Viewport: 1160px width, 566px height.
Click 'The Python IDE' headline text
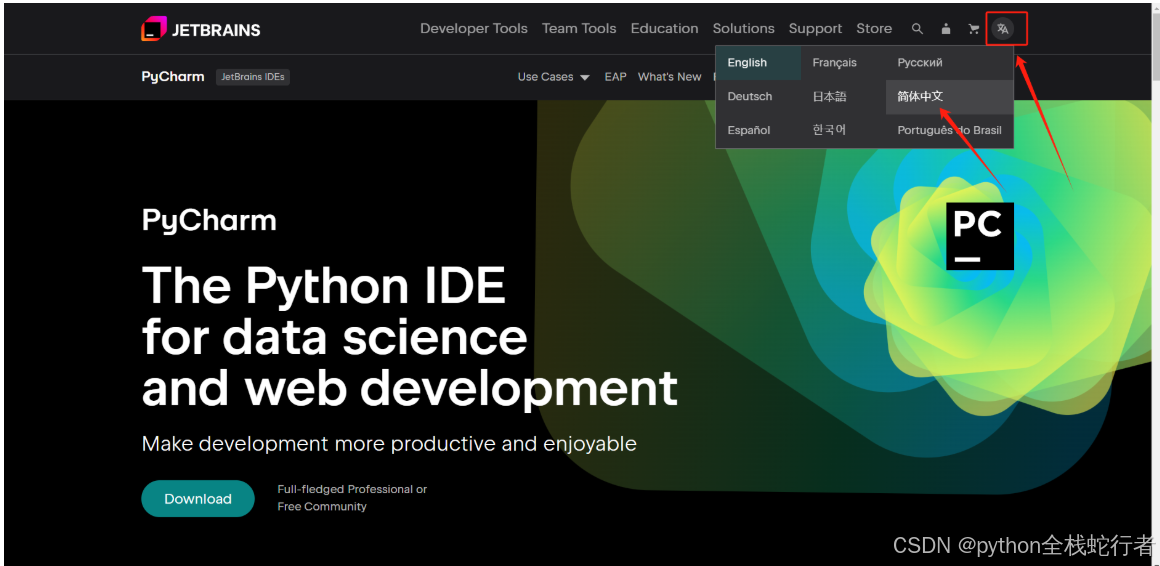pyautogui.click(x=324, y=286)
